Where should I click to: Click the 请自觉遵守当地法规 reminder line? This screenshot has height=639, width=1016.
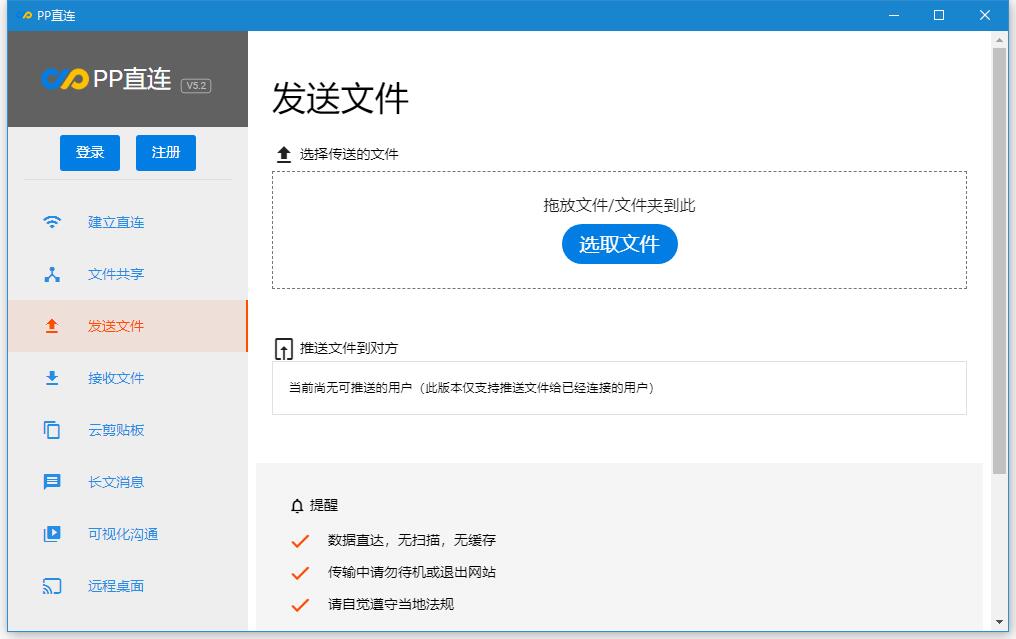(391, 605)
